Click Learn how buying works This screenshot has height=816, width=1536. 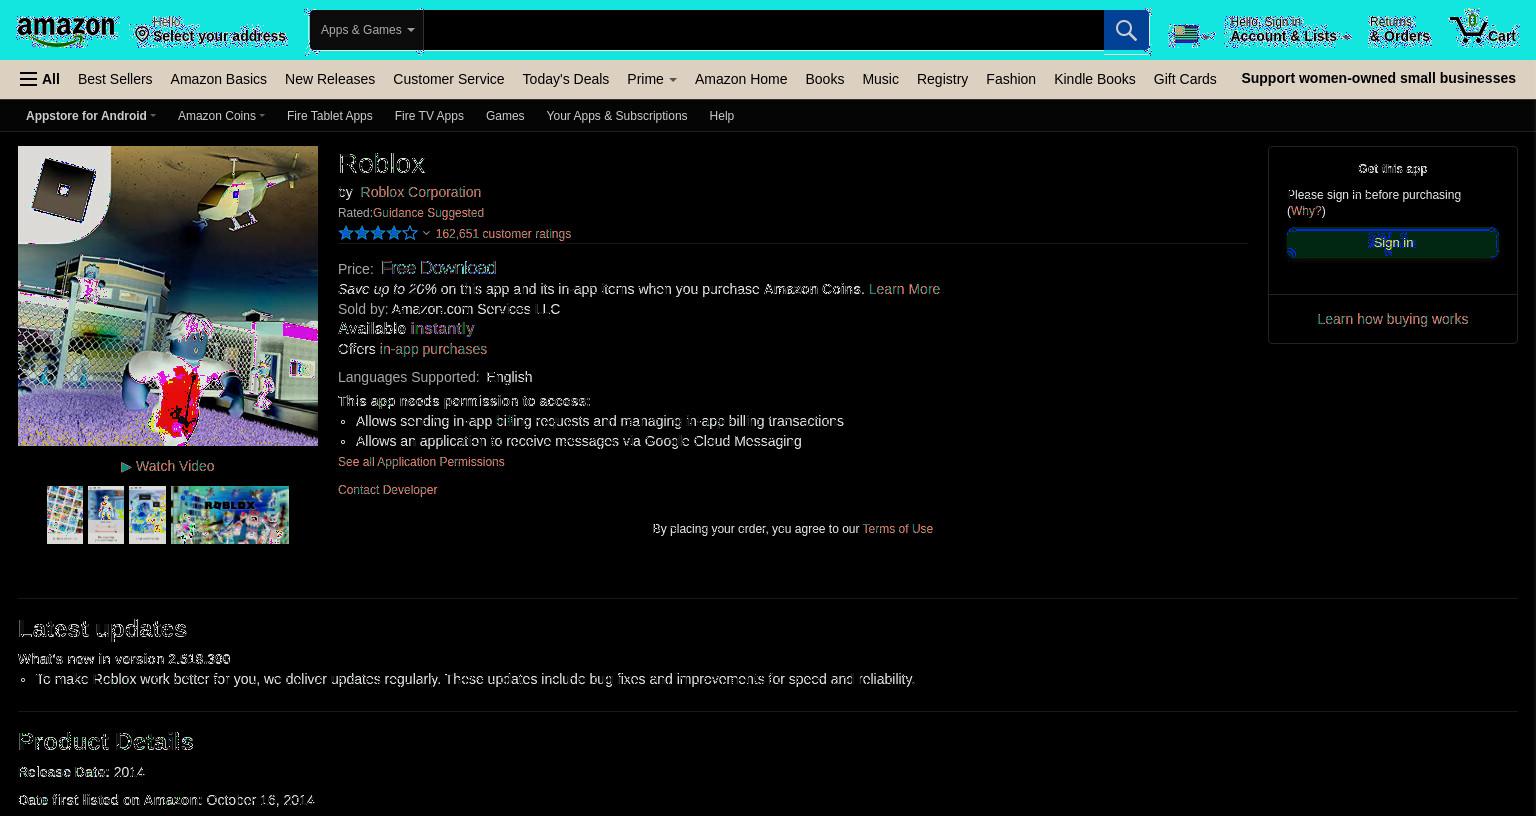(x=1392, y=319)
